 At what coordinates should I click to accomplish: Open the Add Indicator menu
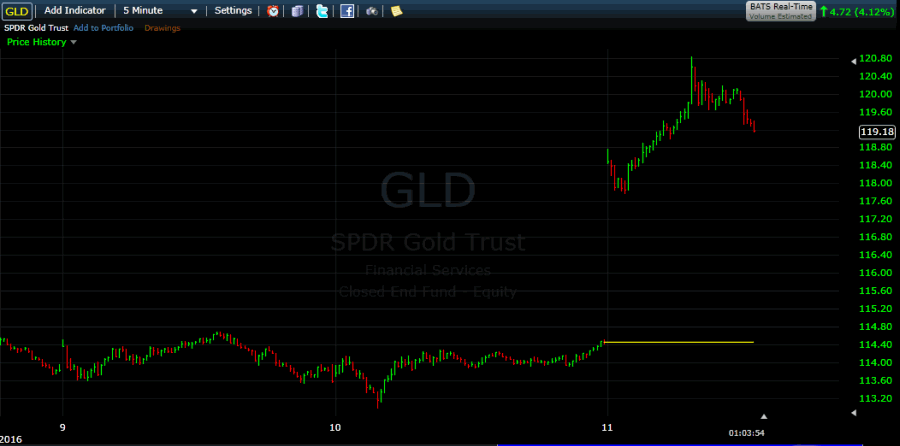[x=75, y=10]
